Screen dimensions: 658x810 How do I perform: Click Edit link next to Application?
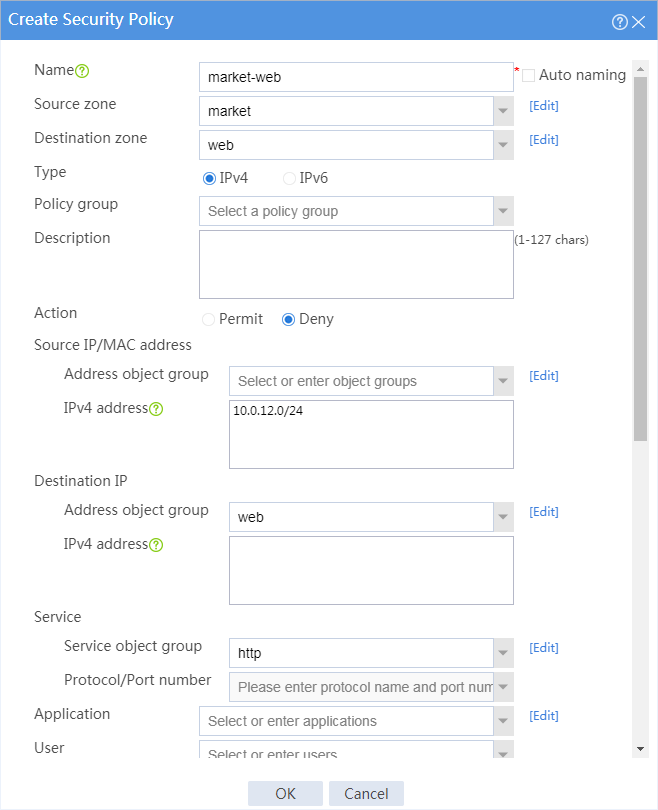pyautogui.click(x=544, y=716)
